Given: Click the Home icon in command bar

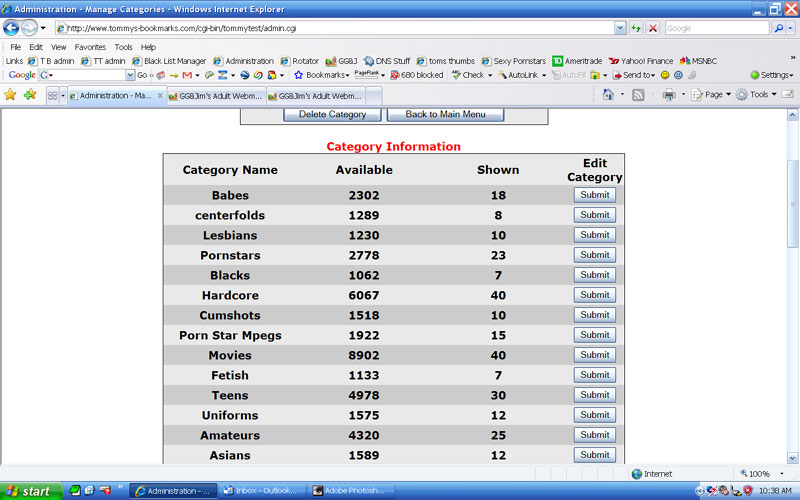Looking at the screenshot, I should [608, 95].
